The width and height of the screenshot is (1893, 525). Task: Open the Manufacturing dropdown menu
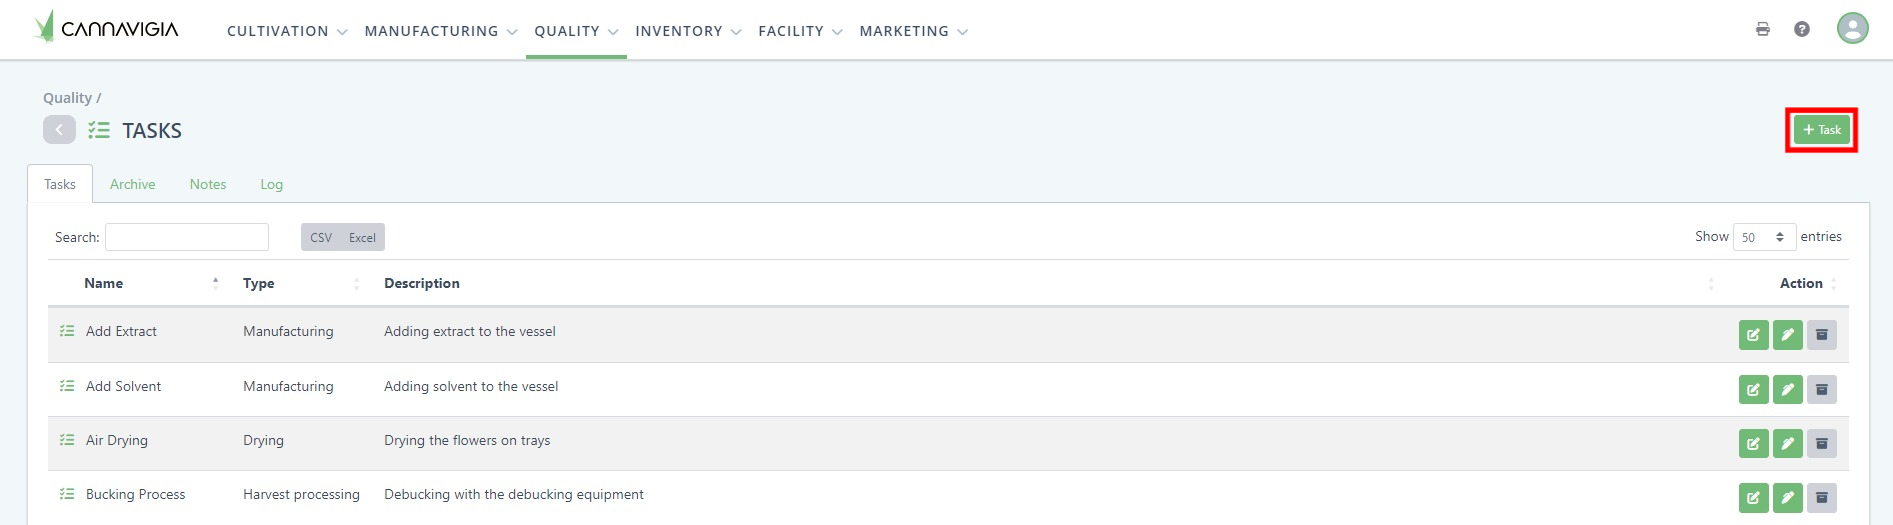click(441, 31)
